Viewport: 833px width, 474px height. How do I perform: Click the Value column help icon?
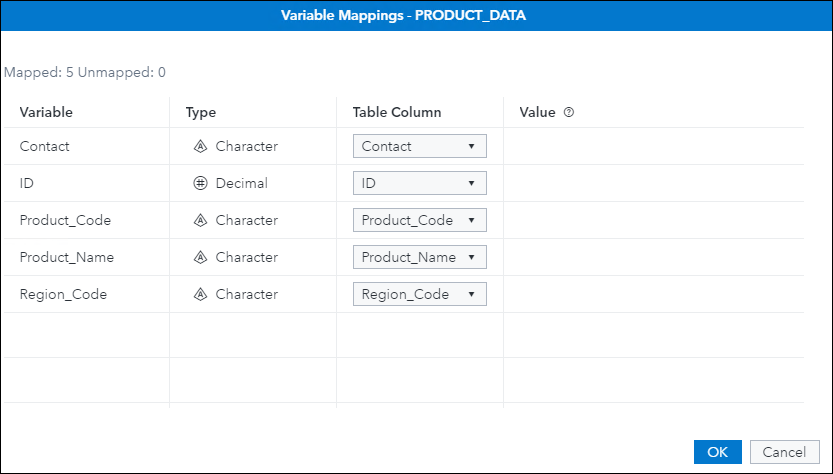pos(569,113)
